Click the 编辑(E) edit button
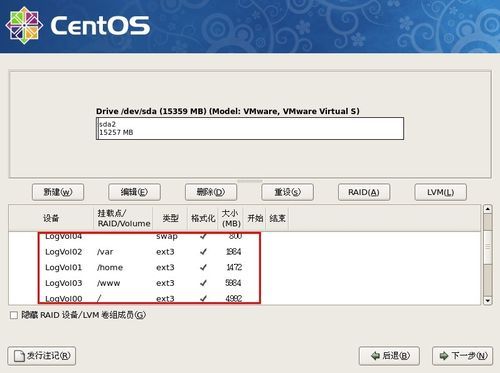Image resolution: width=500 pixels, height=373 pixels. click(134, 192)
